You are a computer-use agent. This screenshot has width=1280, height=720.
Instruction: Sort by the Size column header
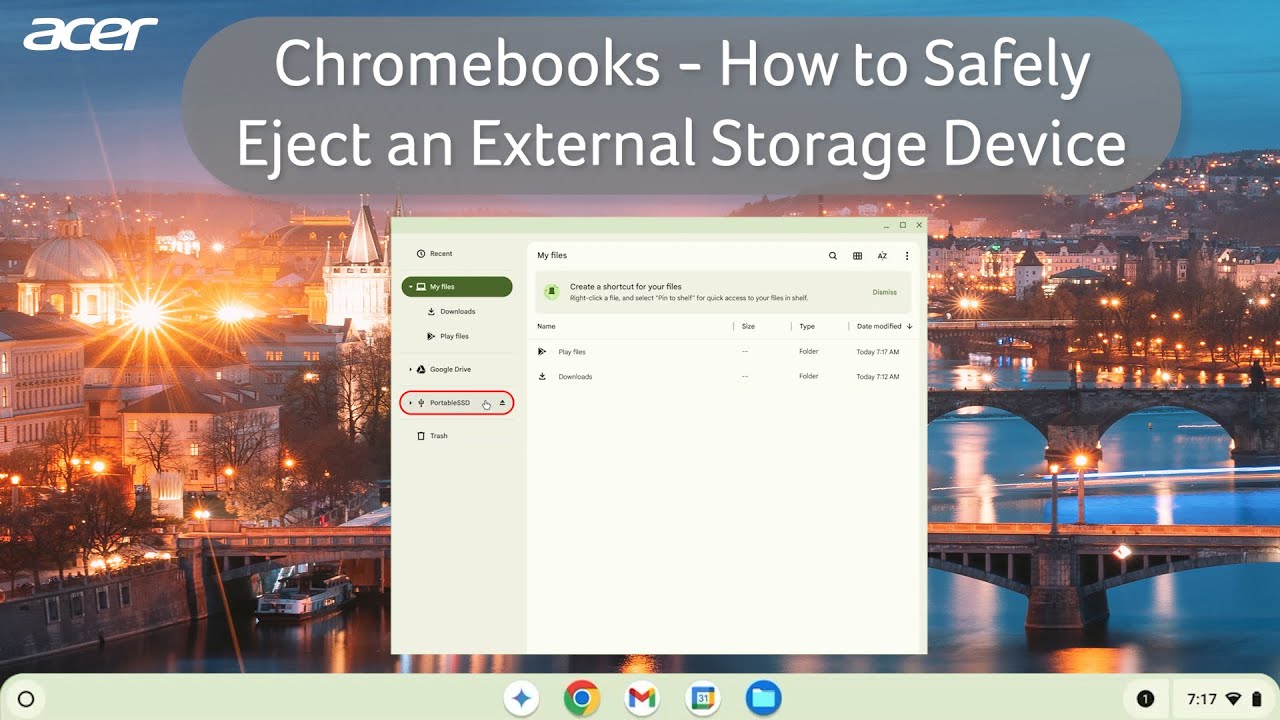pyautogui.click(x=748, y=327)
